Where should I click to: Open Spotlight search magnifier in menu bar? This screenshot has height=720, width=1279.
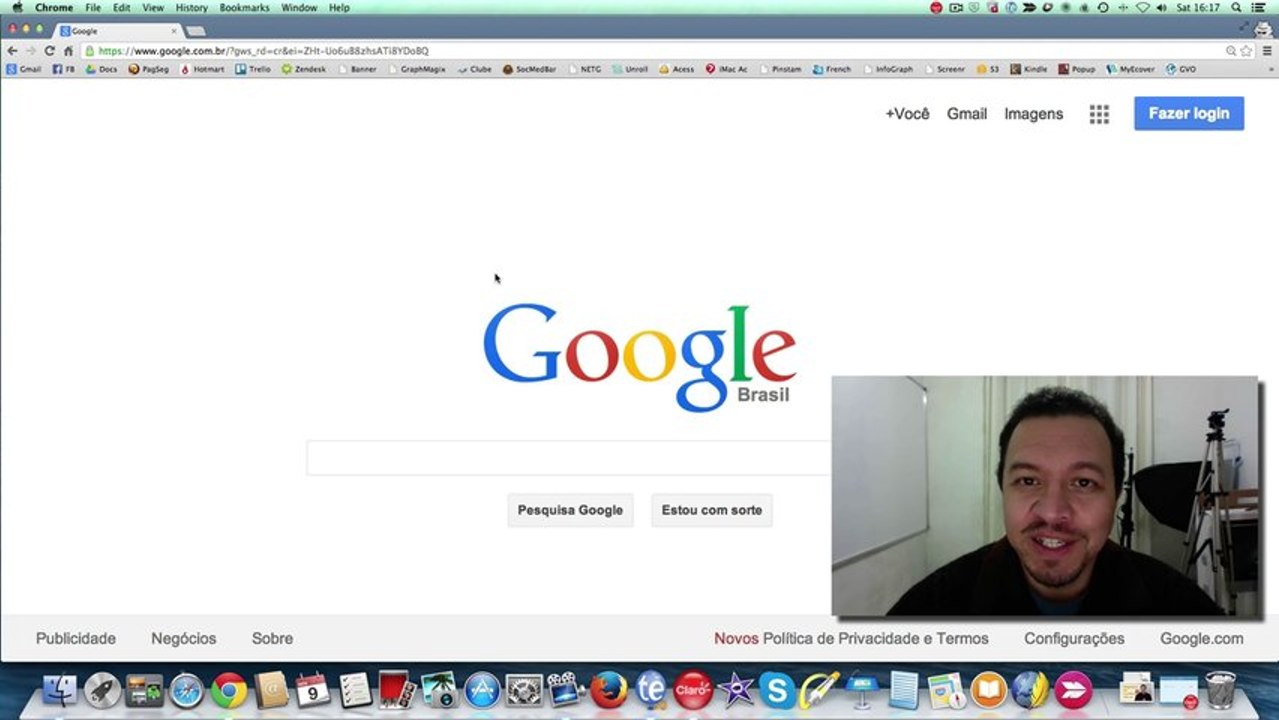(1237, 7)
